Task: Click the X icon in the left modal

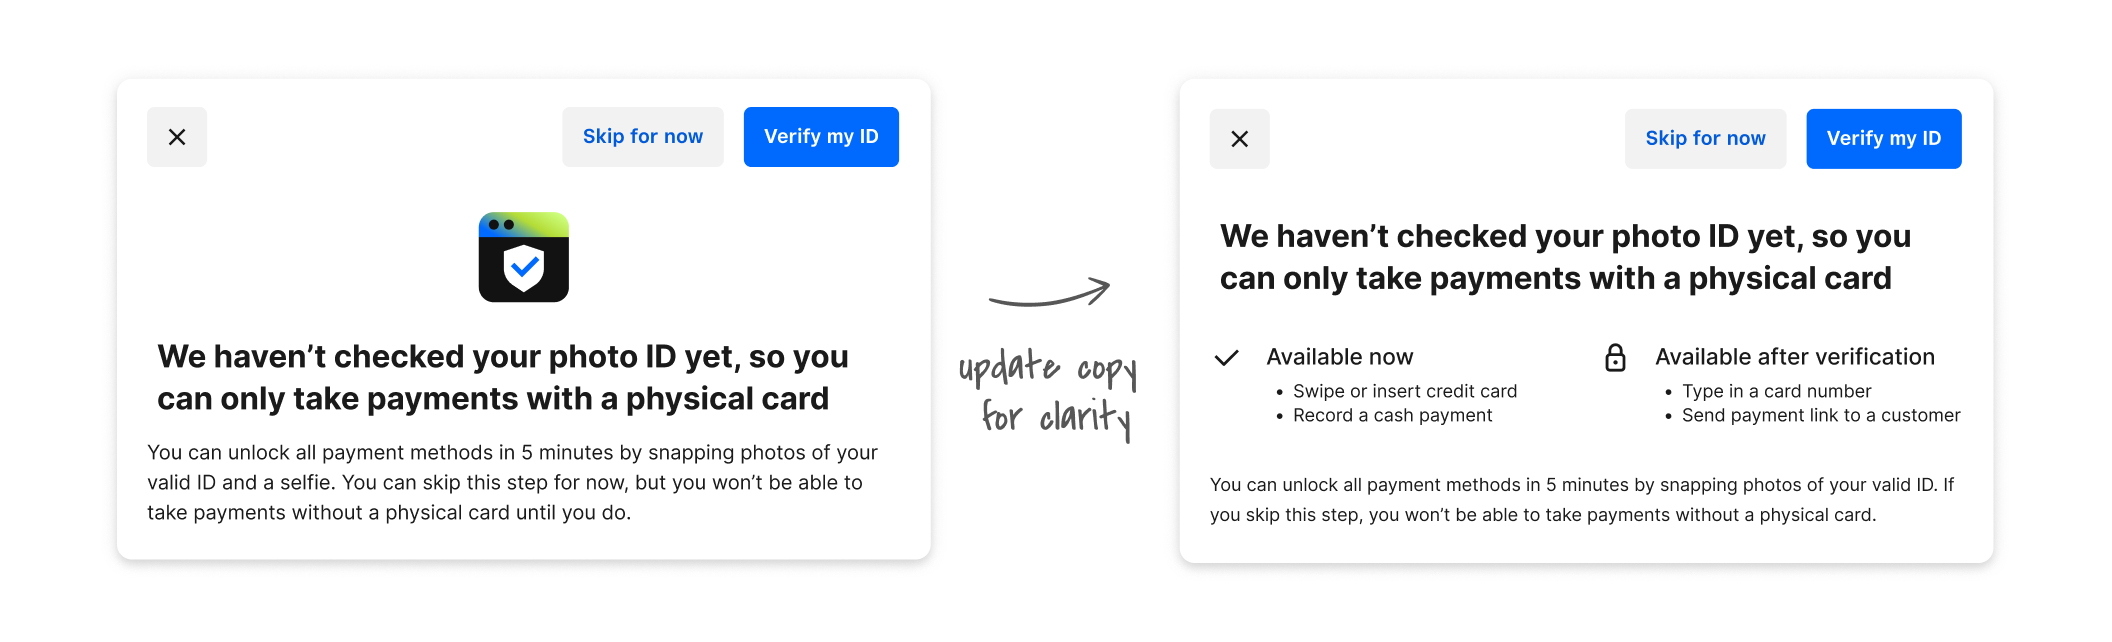Action: [x=177, y=137]
